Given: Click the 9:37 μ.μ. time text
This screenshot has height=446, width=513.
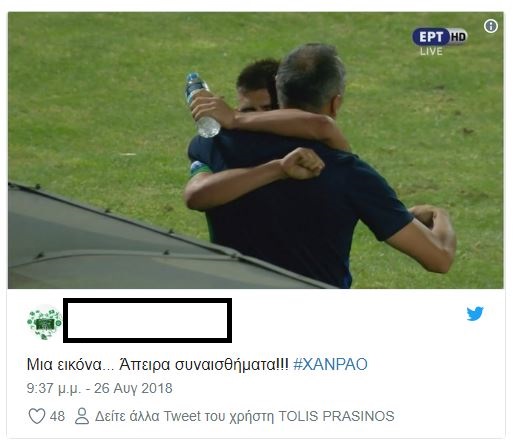Looking at the screenshot, I should click(54, 388).
